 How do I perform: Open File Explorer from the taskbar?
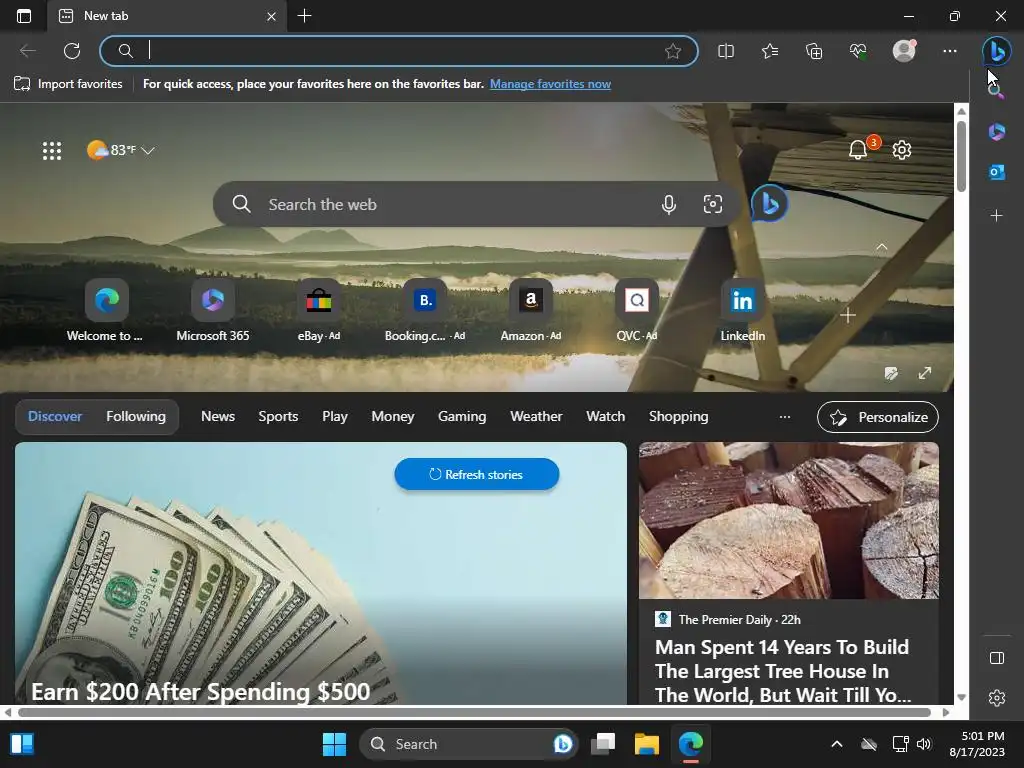click(647, 744)
